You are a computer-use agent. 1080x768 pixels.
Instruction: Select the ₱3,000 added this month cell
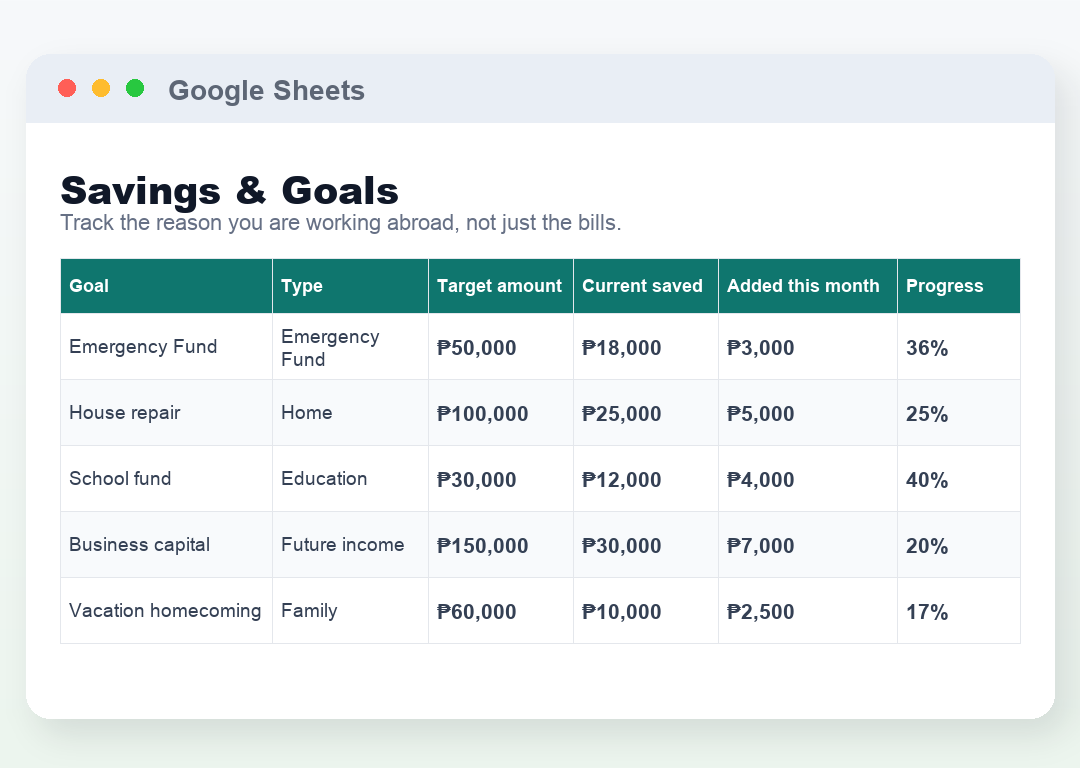click(x=808, y=346)
